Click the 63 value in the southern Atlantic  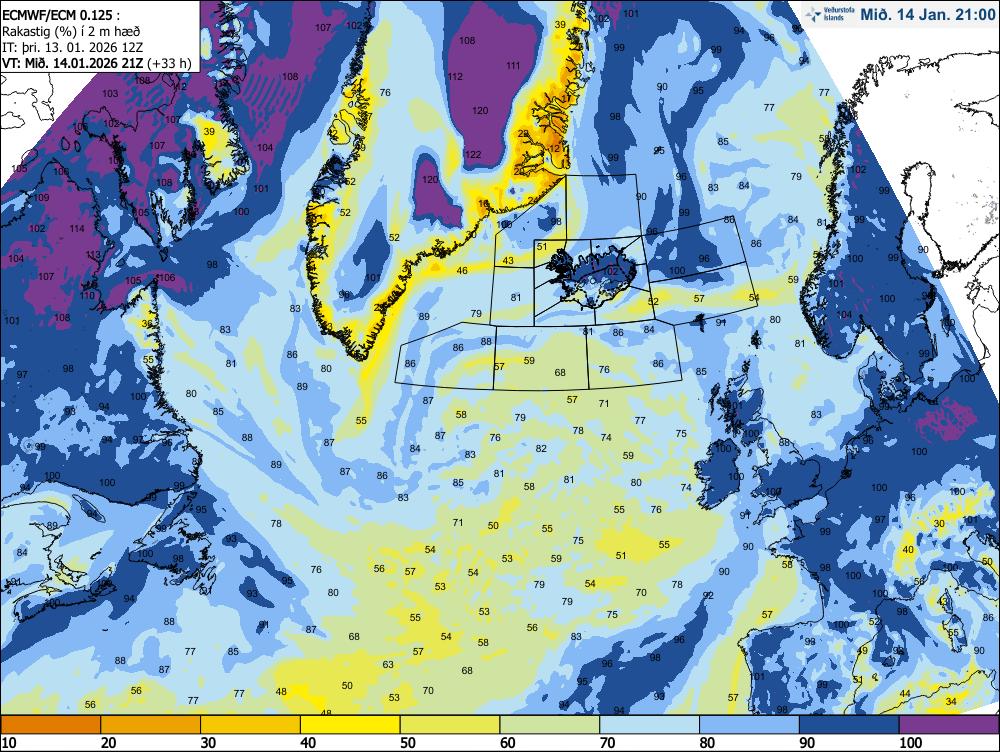[x=388, y=664]
